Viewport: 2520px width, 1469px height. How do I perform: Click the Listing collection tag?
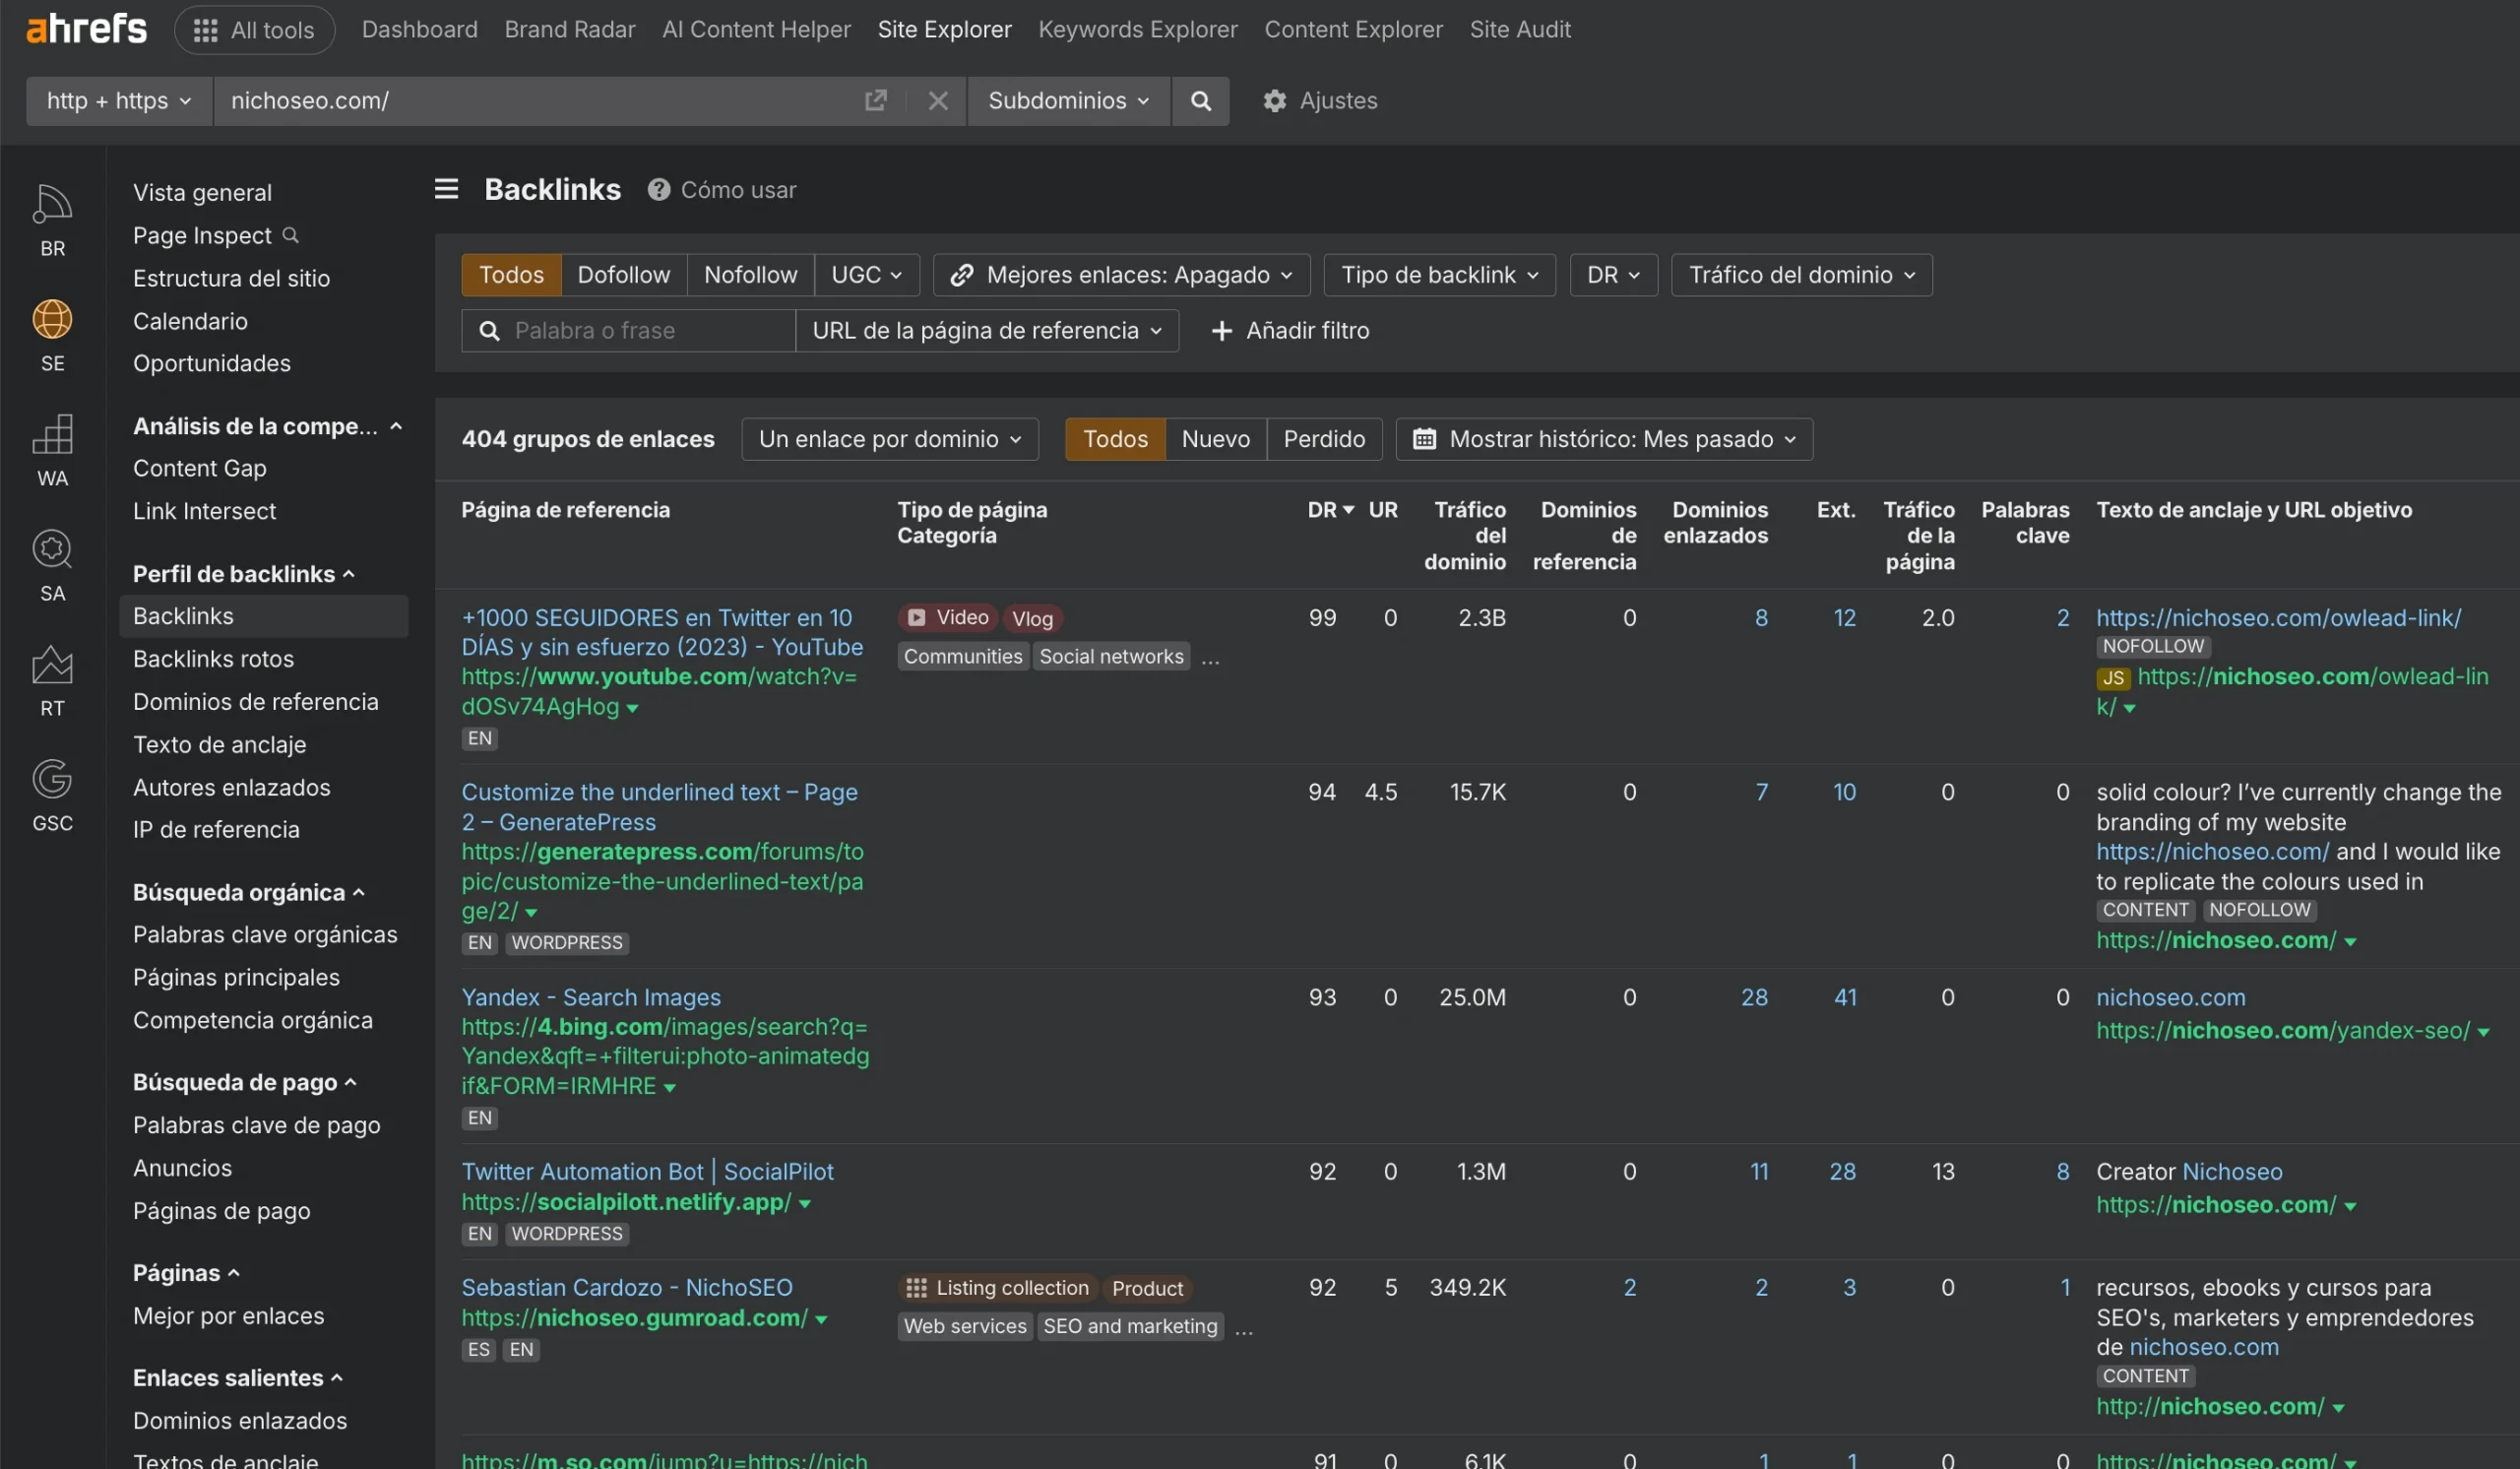(x=997, y=1288)
